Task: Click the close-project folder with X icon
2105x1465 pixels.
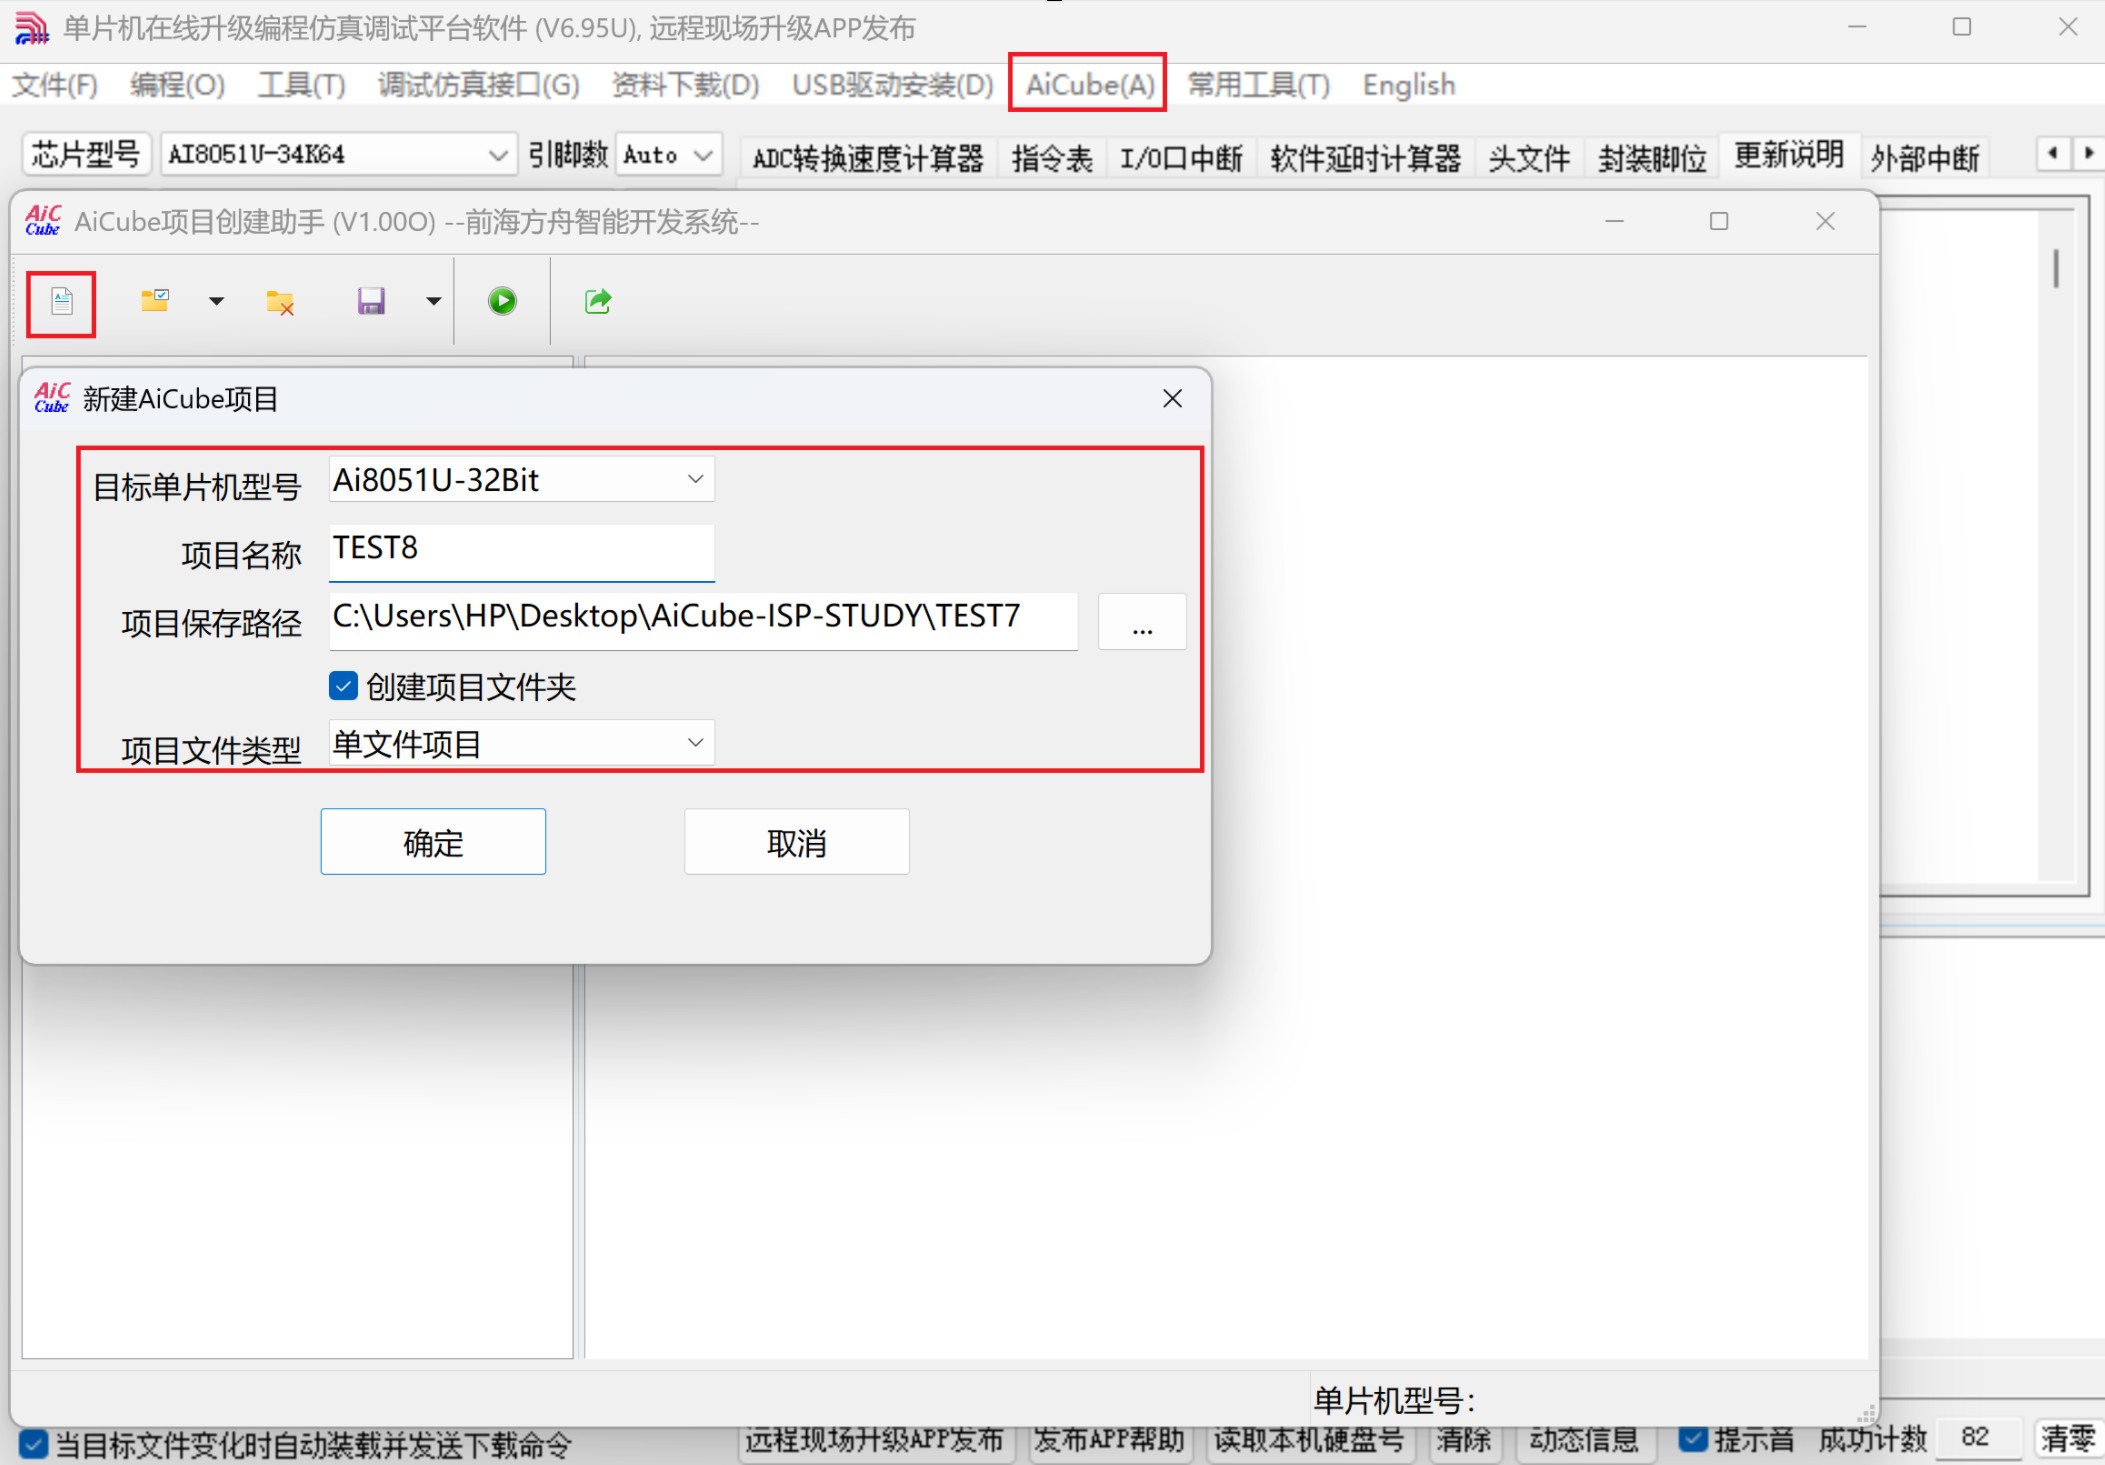Action: click(280, 302)
